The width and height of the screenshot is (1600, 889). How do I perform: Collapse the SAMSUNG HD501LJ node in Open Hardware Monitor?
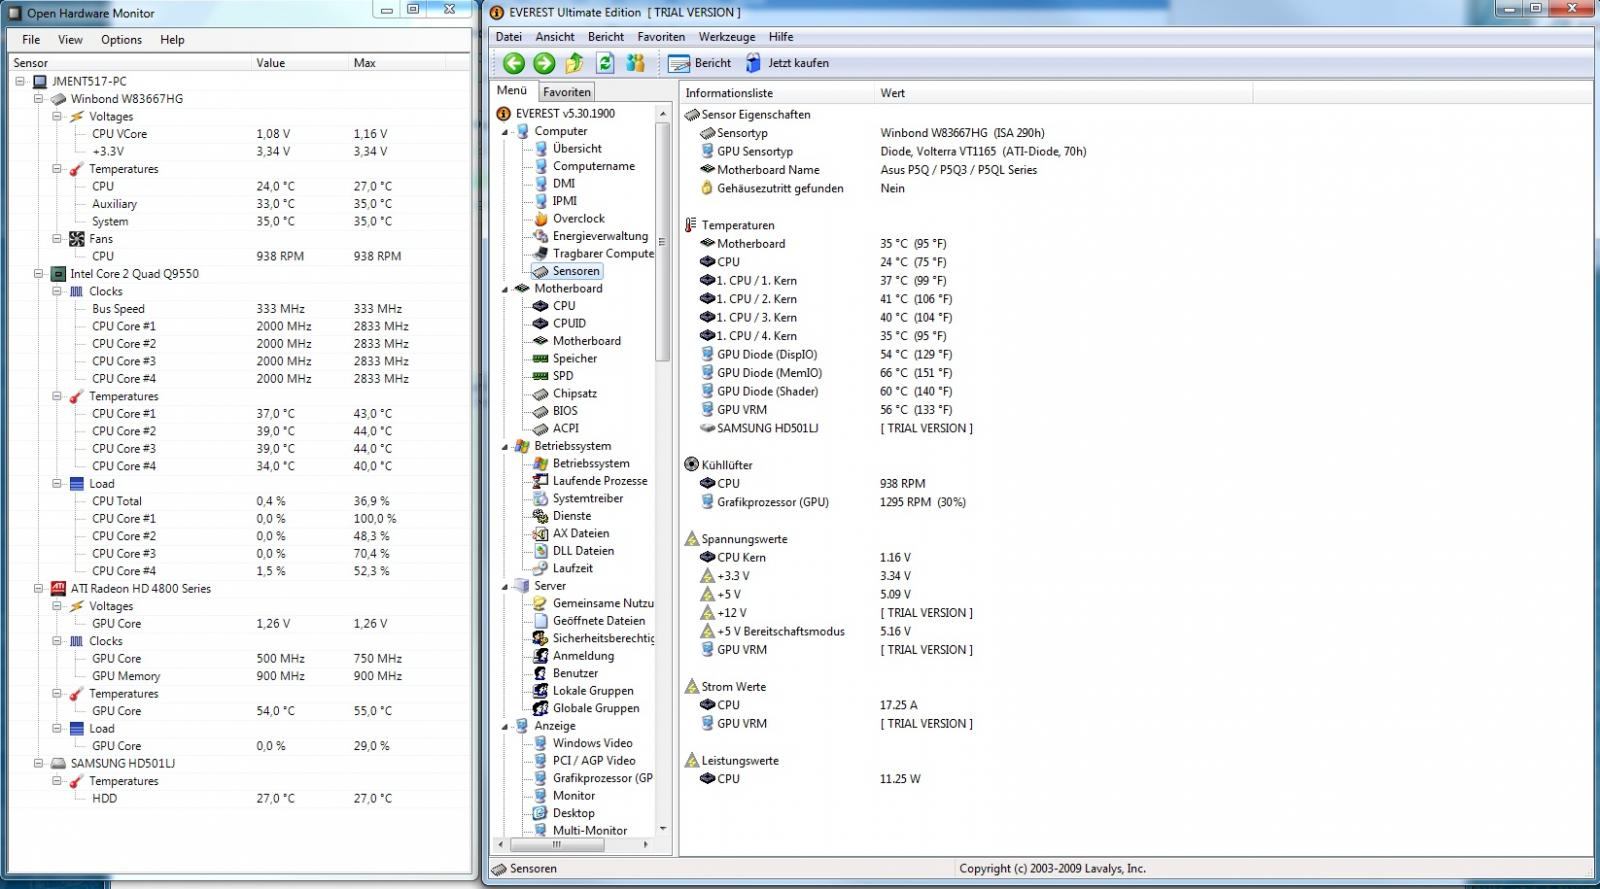click(x=39, y=764)
